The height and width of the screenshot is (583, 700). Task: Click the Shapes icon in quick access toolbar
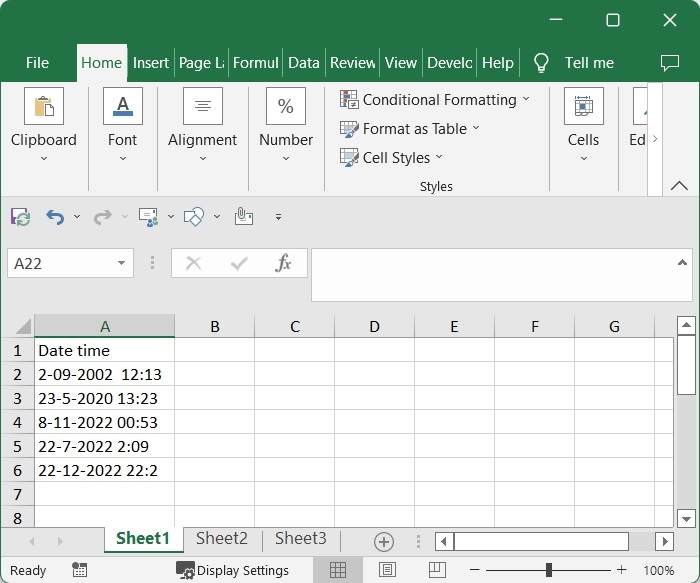(194, 216)
